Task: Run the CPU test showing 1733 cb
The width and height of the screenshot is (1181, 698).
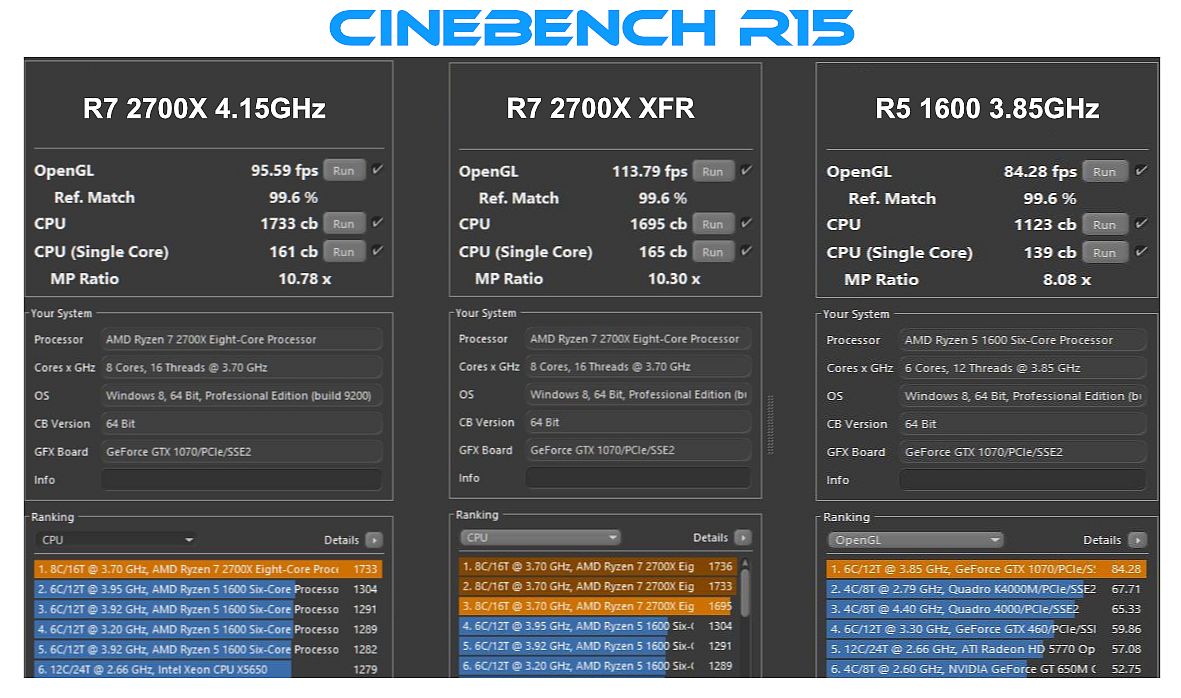Action: 343,224
